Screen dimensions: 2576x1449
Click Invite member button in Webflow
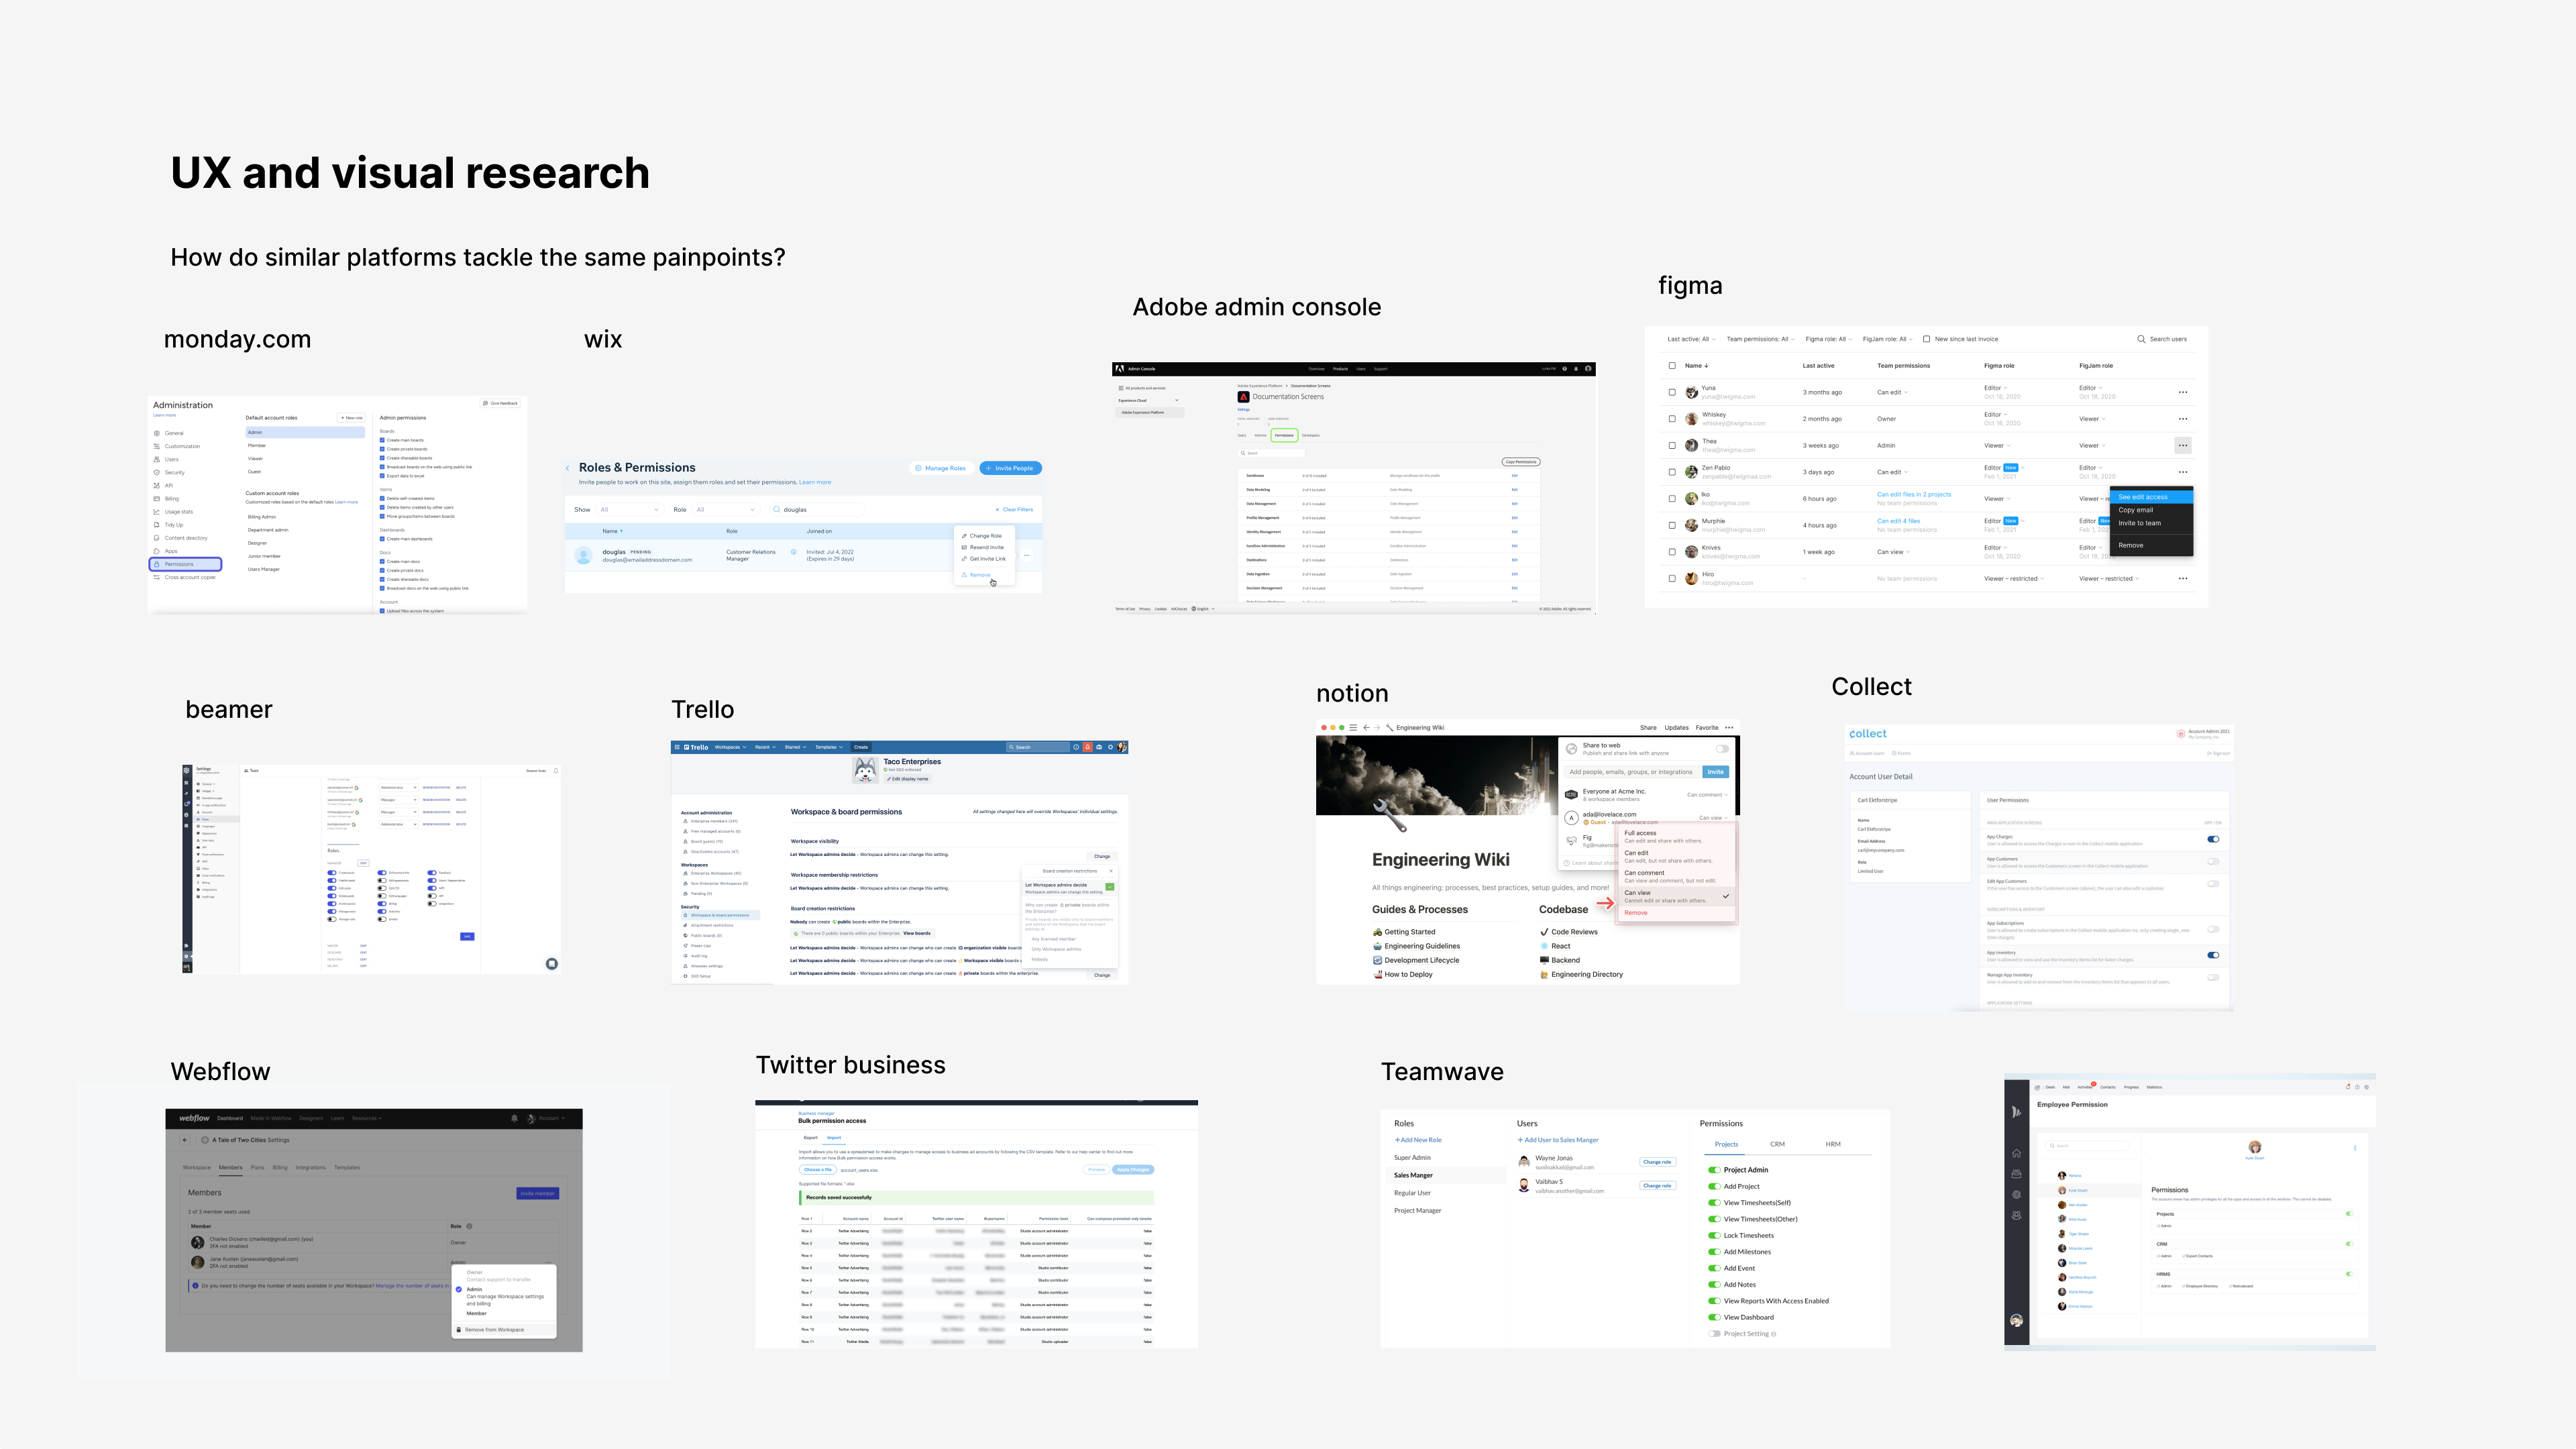538,1193
